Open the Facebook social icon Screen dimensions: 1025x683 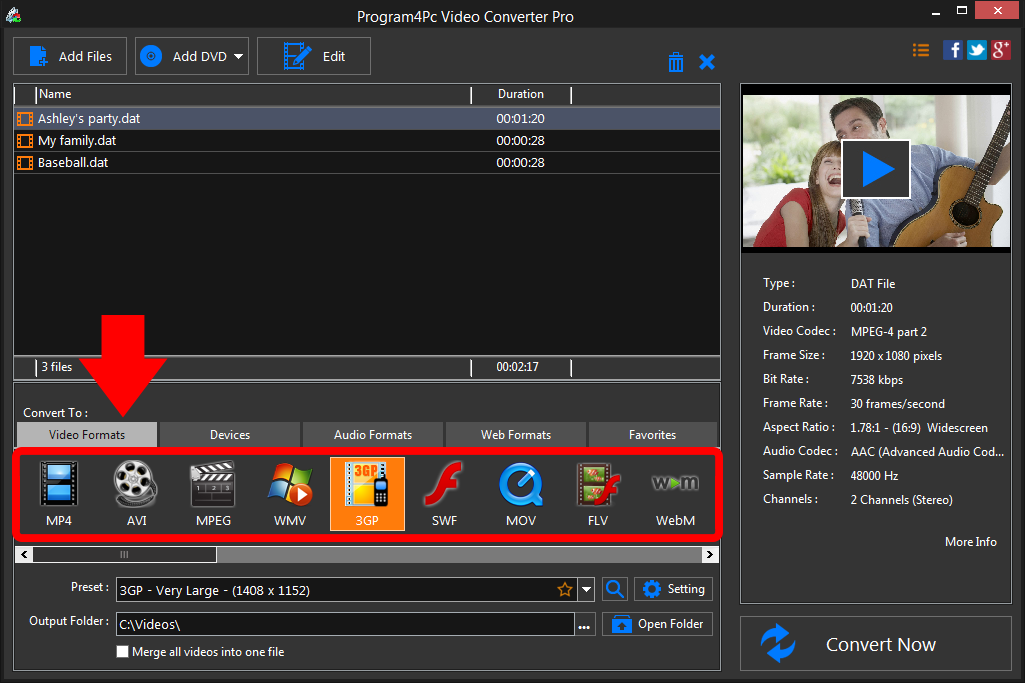point(953,50)
